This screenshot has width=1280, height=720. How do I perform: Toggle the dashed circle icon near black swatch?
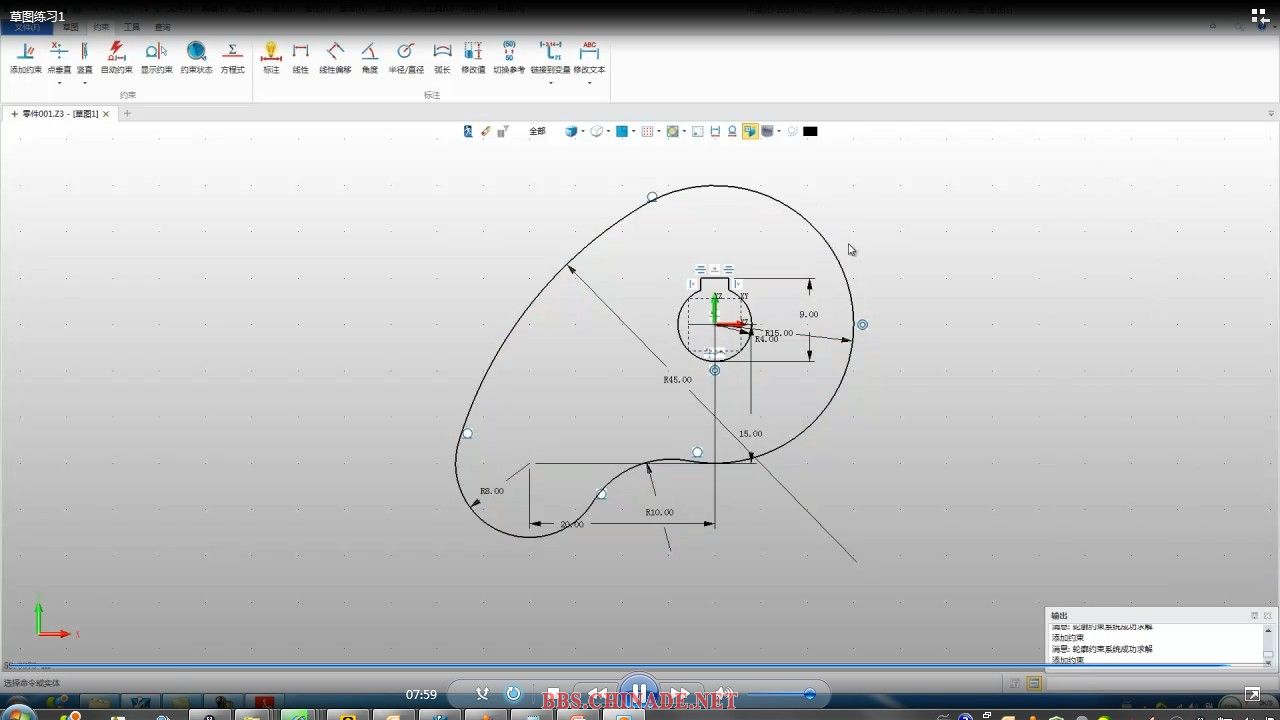[x=792, y=131]
